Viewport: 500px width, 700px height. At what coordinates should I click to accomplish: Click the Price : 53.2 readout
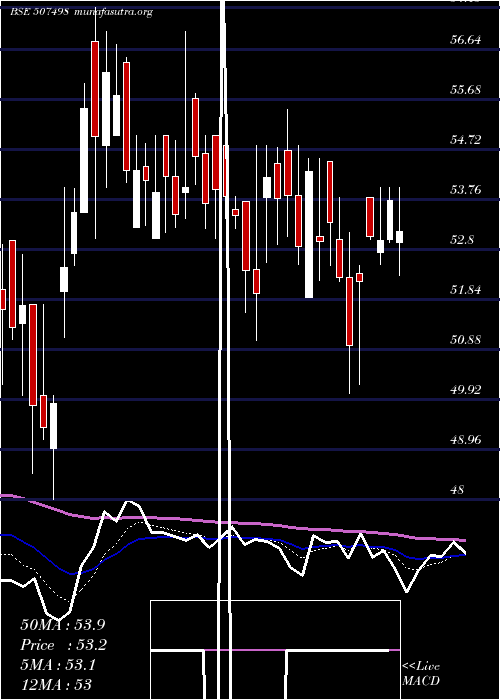pyautogui.click(x=64, y=645)
